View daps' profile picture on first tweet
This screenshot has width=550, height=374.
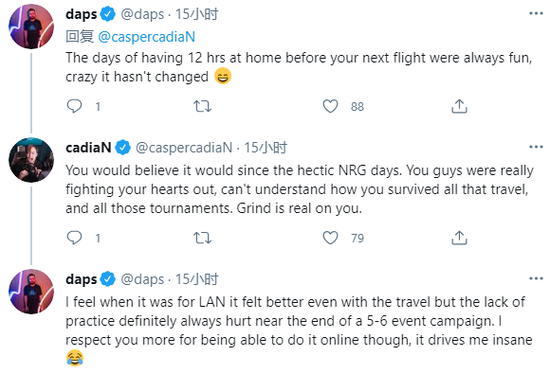pos(31,27)
